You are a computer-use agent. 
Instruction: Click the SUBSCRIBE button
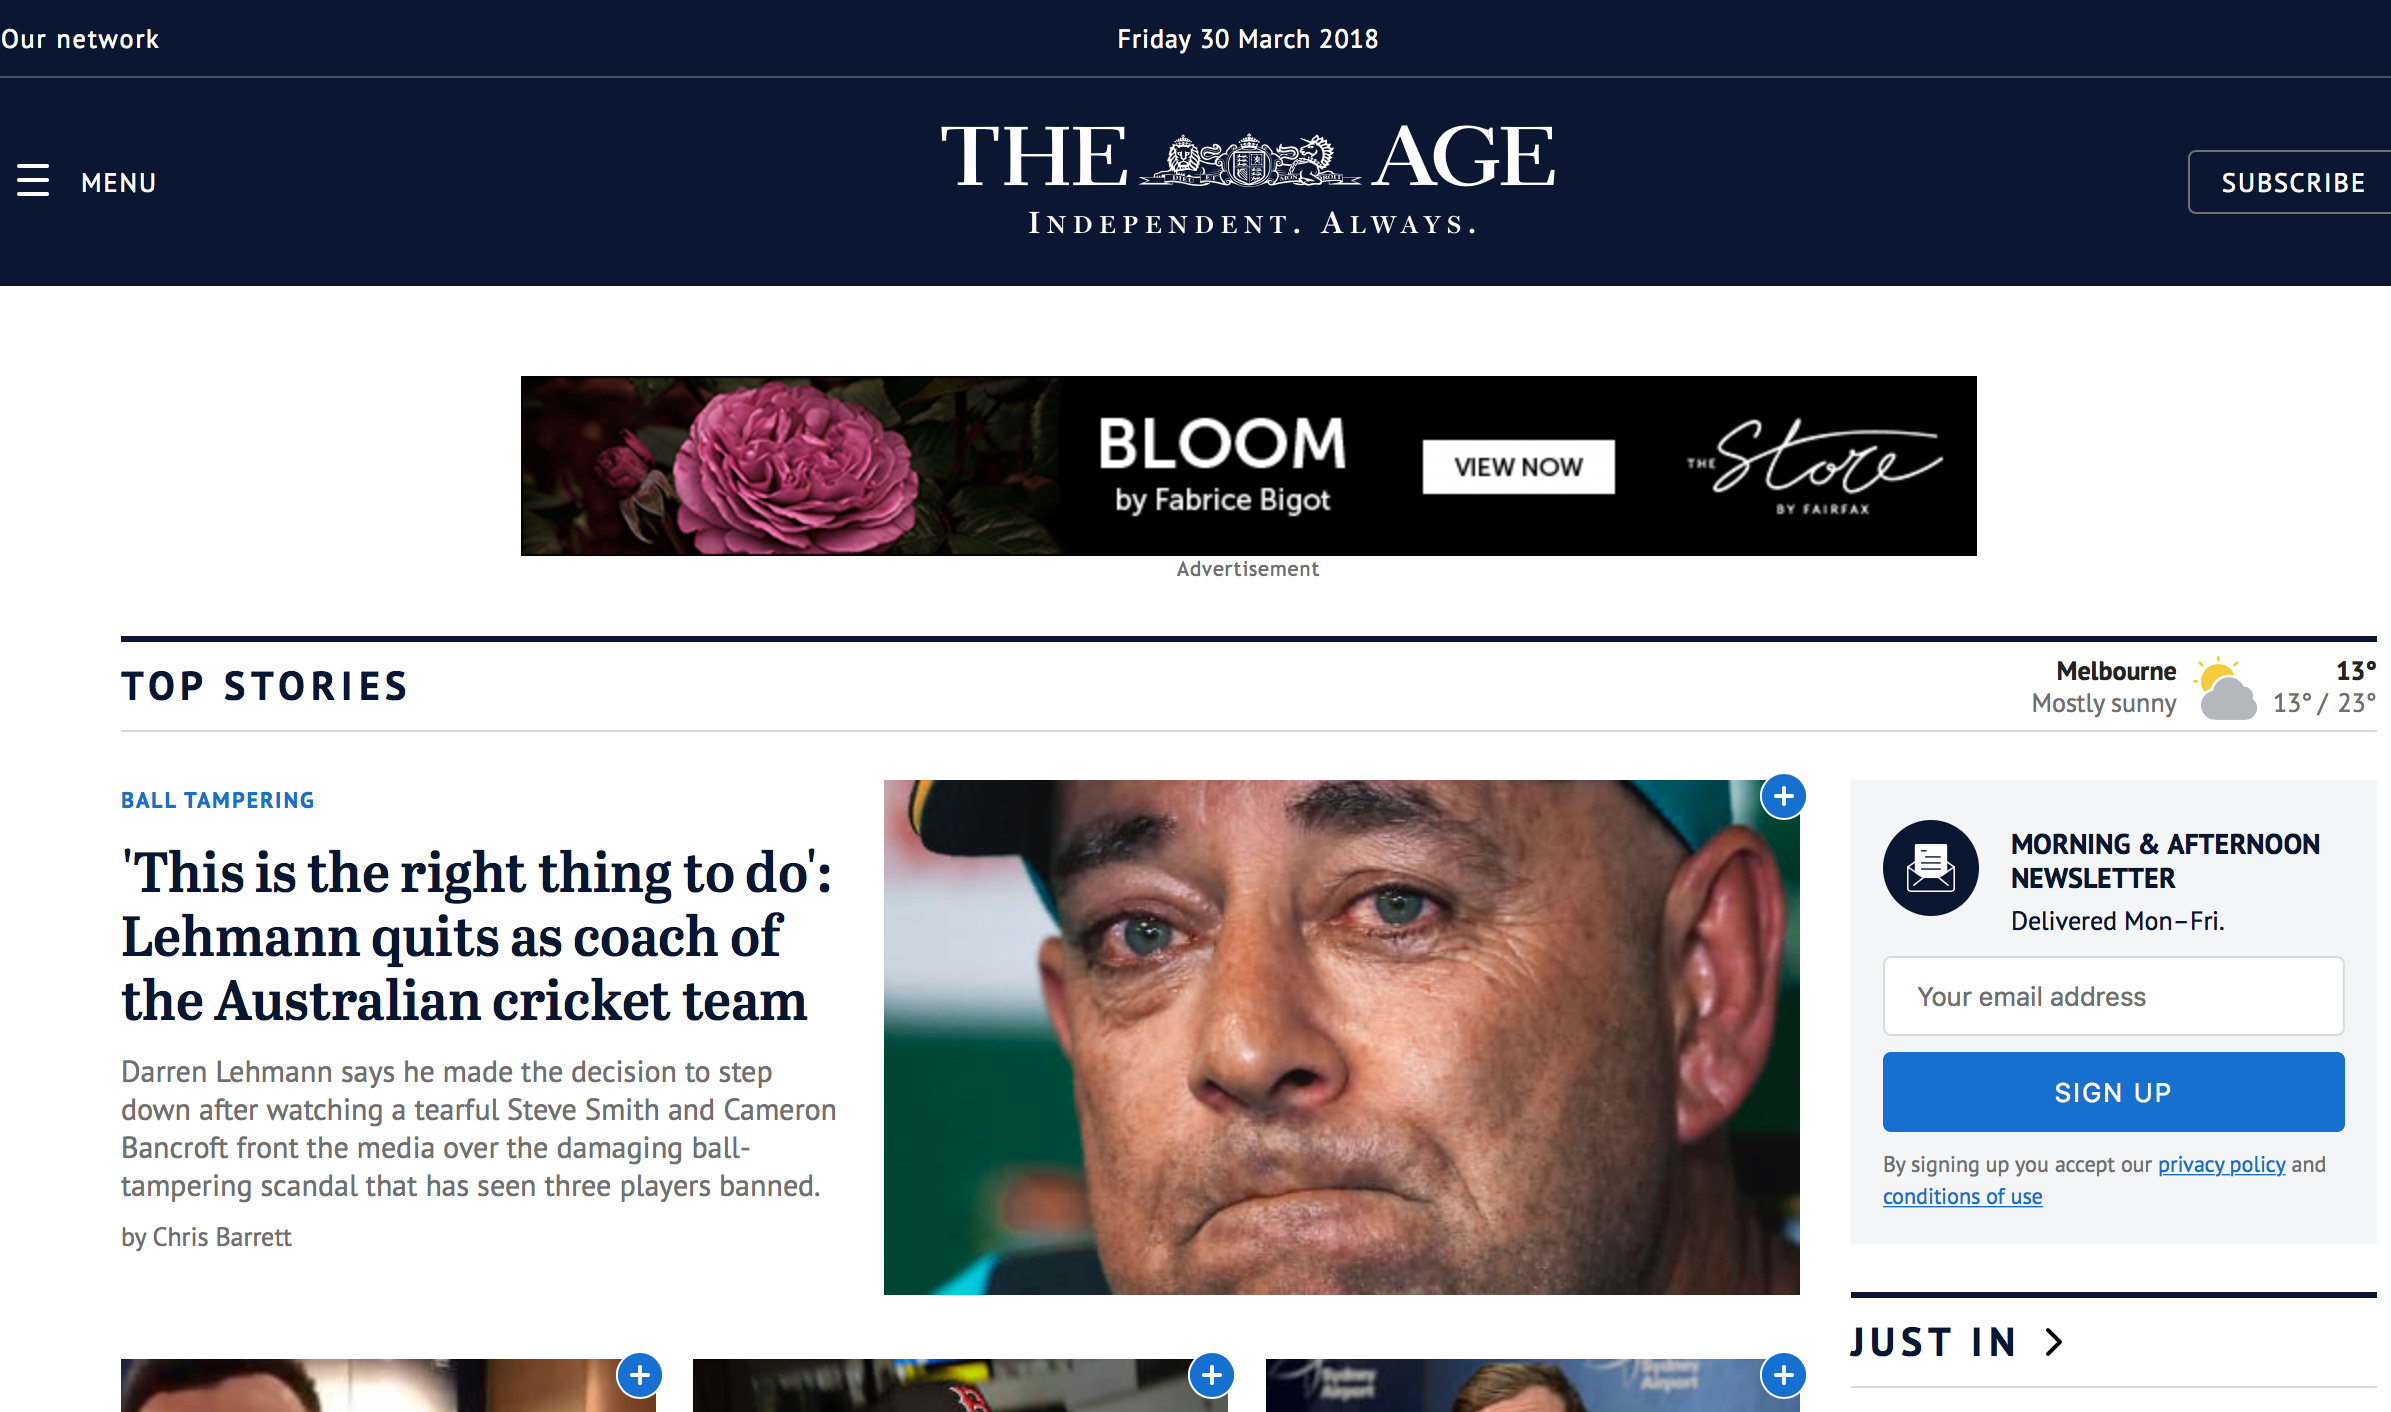pyautogui.click(x=2290, y=182)
